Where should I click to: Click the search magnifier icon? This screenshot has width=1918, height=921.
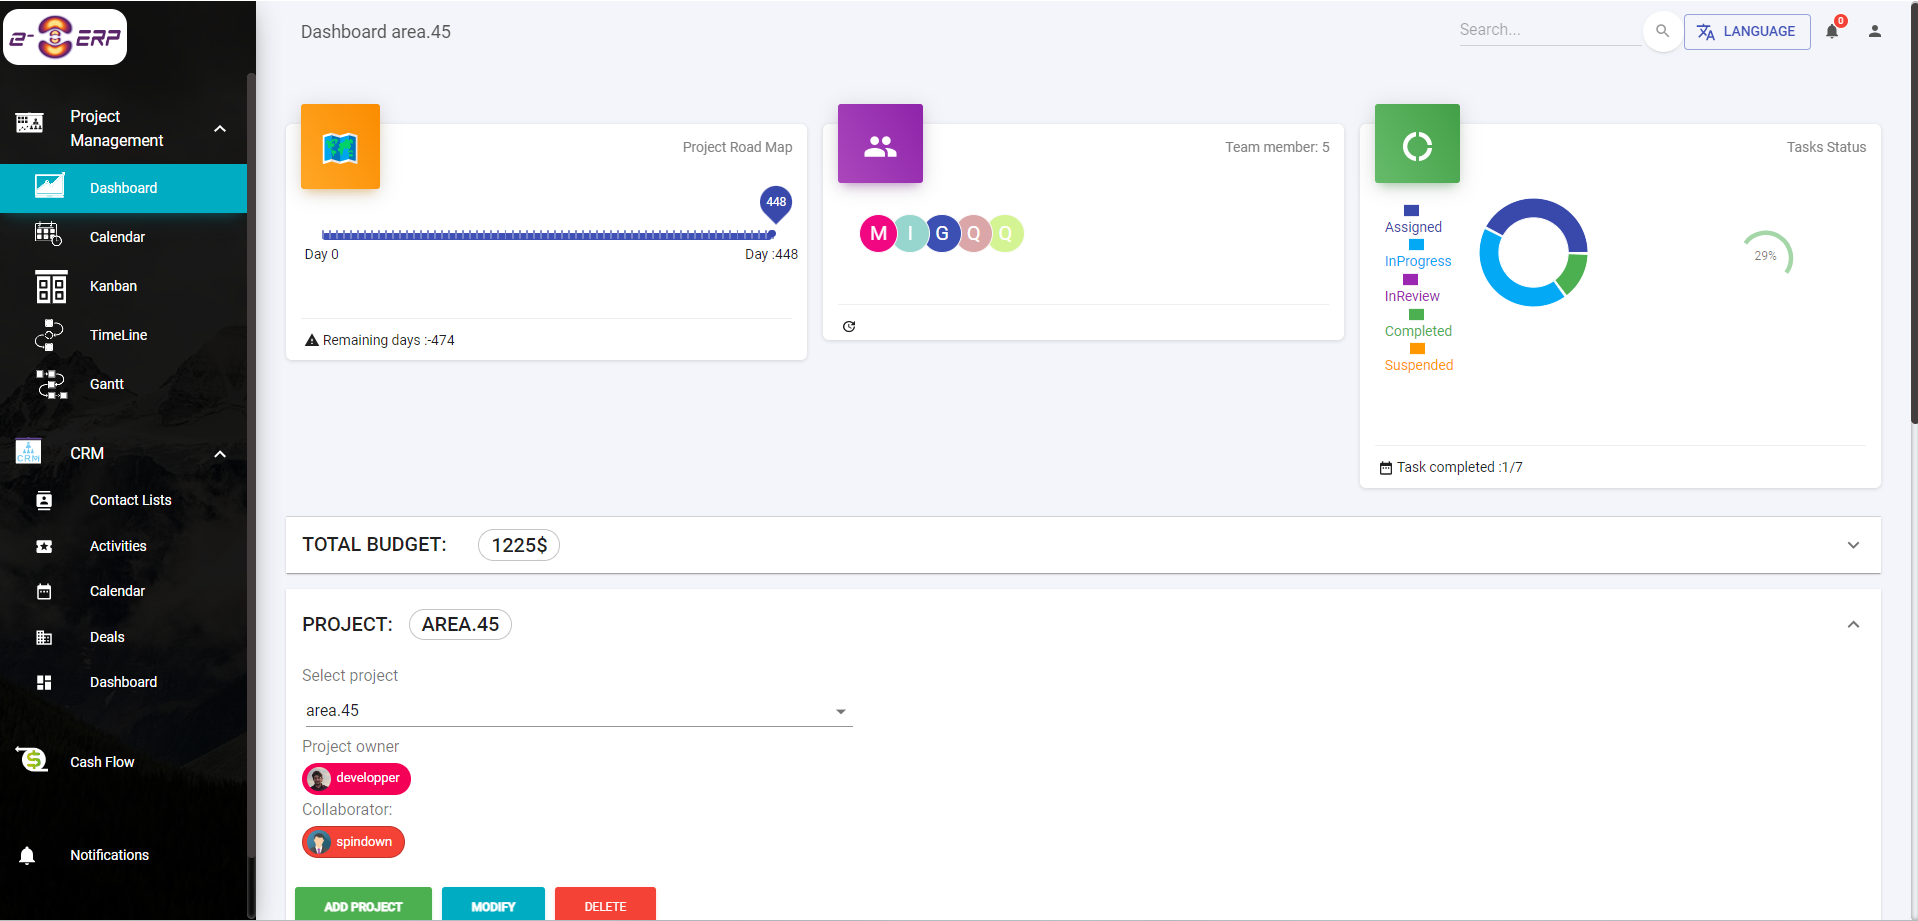1662,31
